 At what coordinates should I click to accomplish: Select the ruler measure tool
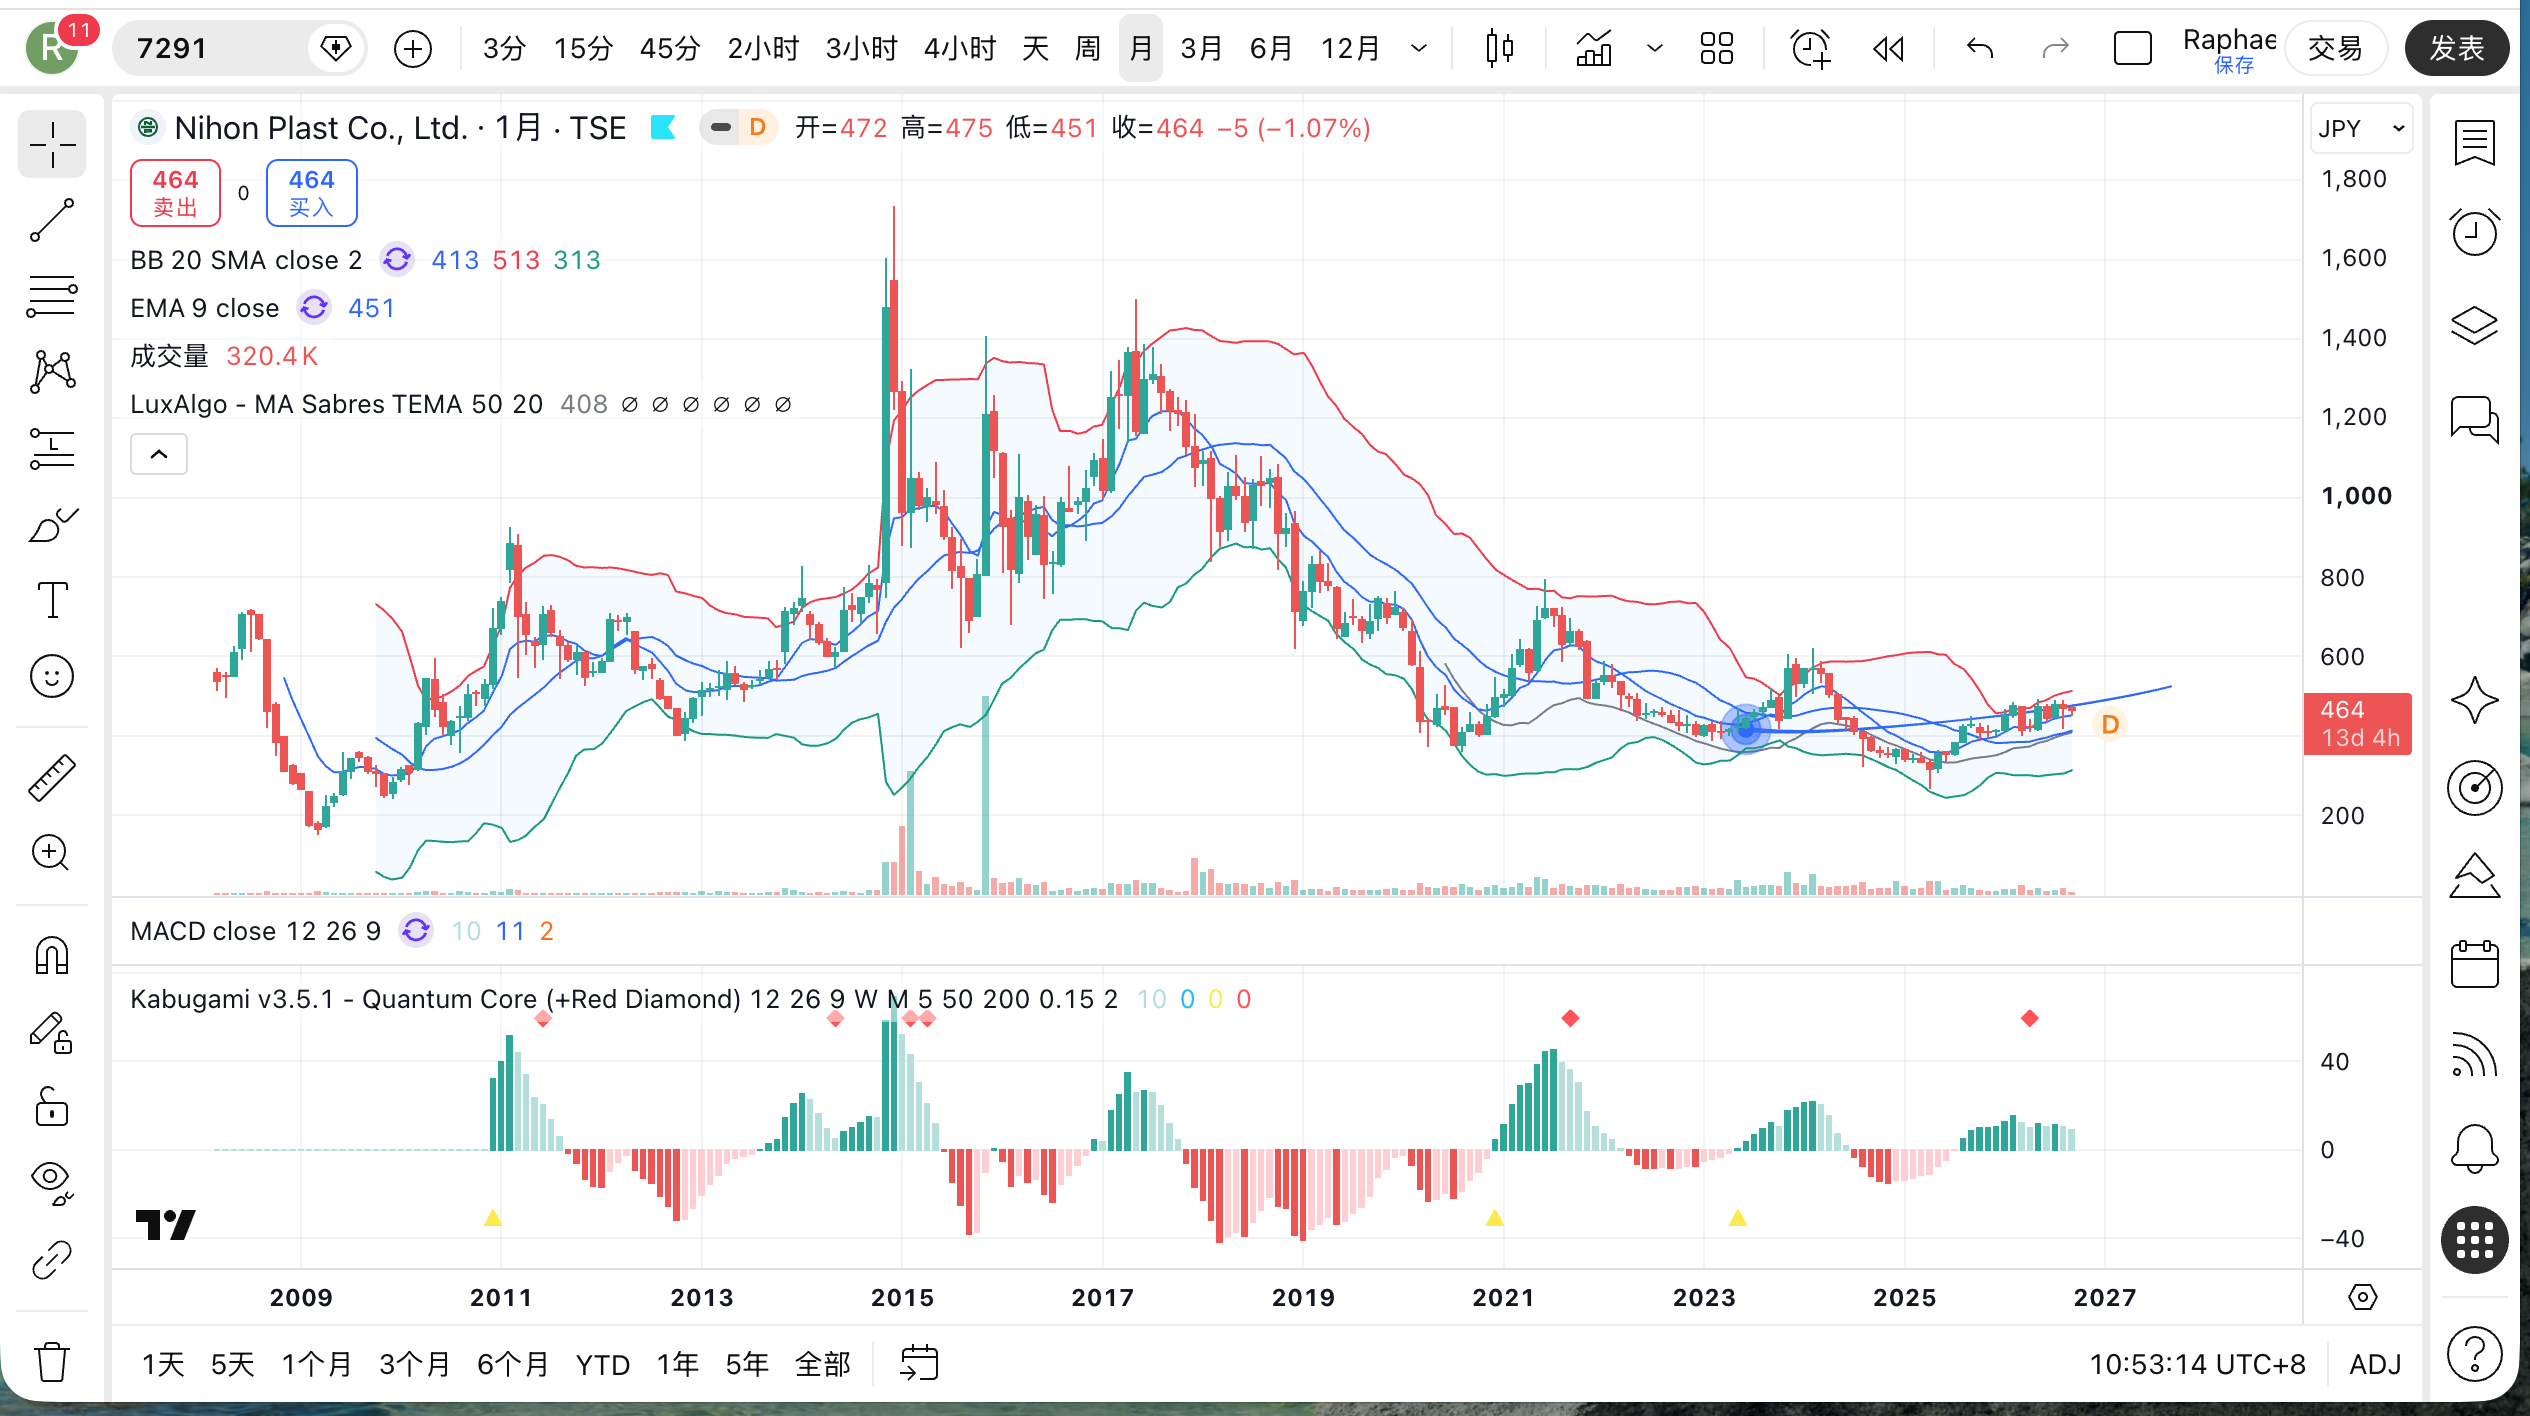[x=52, y=778]
